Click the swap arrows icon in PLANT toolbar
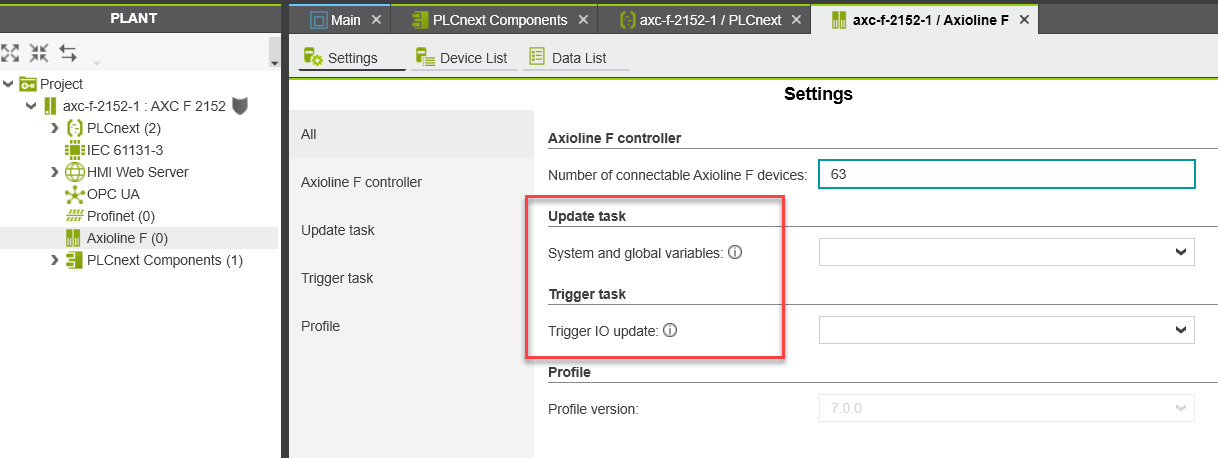 click(x=68, y=52)
